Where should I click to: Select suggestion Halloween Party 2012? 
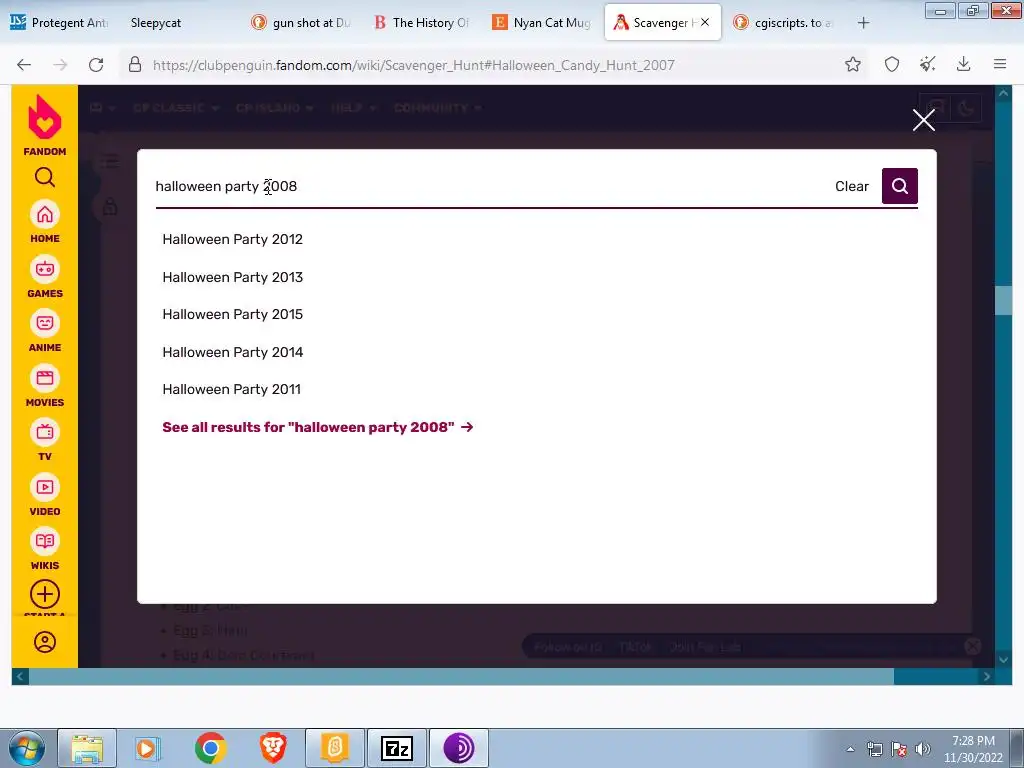232,239
